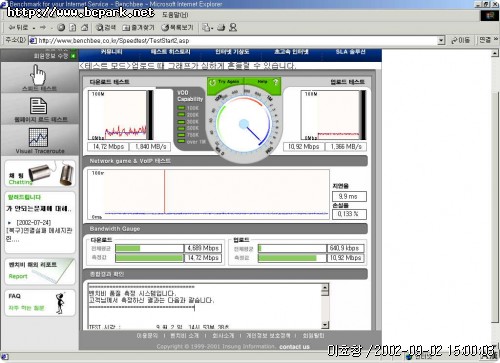The height and width of the screenshot is (363, 500).
Task: Click the browser Stop toolbar icon
Action: 61,28
